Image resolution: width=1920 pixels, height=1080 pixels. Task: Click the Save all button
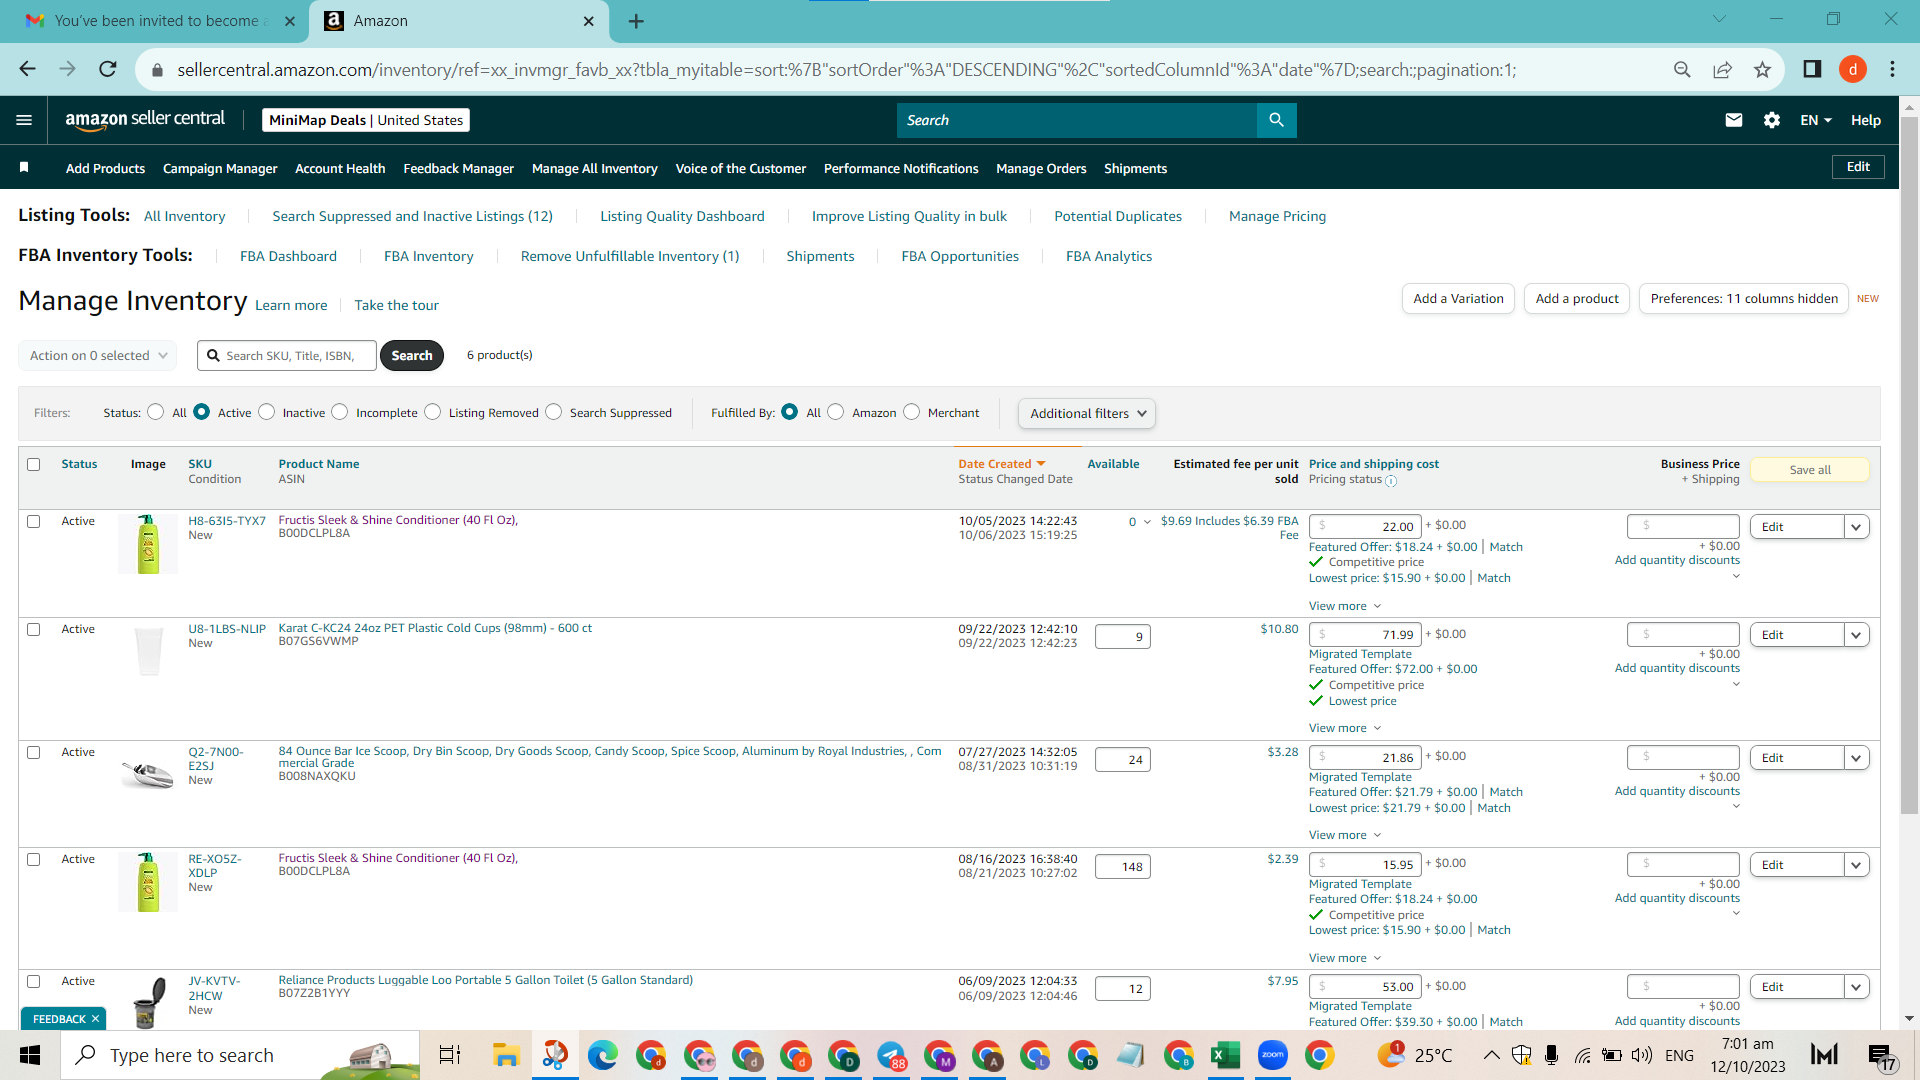(x=1810, y=470)
